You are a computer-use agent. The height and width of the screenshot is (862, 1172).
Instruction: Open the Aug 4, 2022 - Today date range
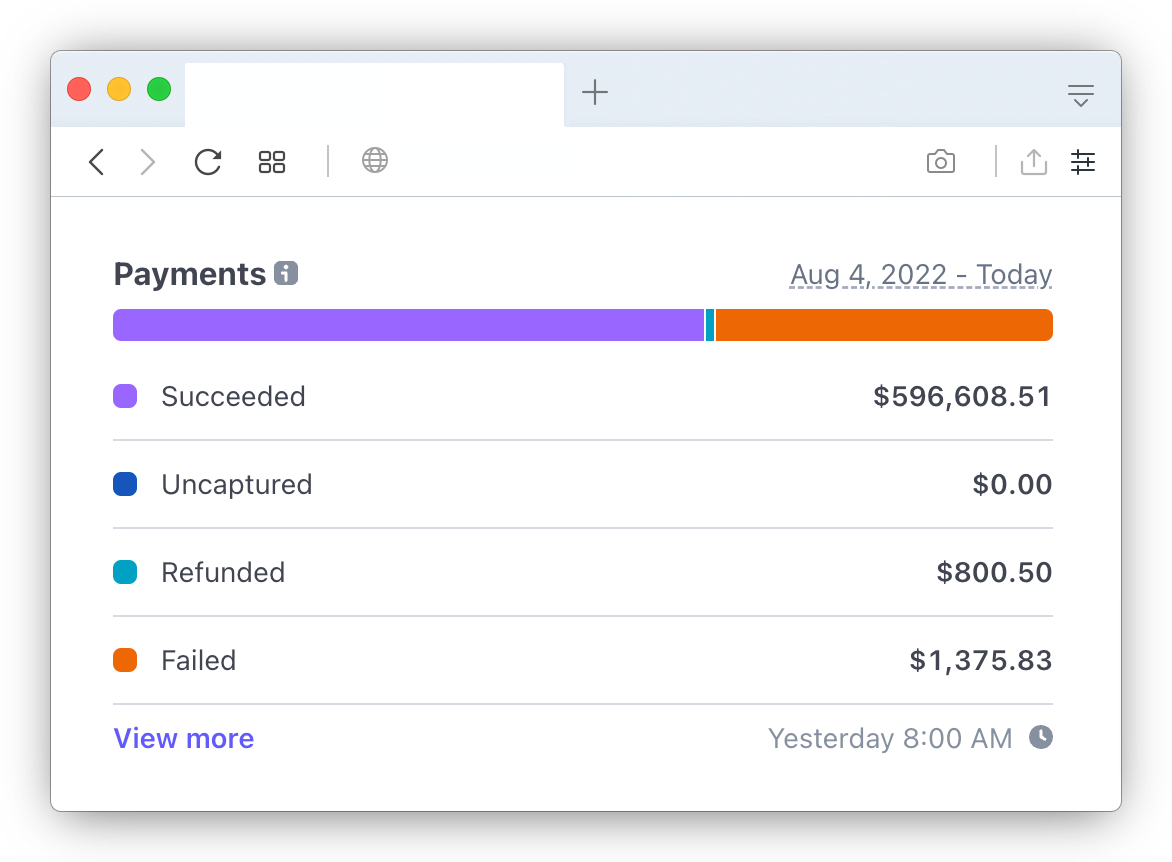tap(921, 275)
